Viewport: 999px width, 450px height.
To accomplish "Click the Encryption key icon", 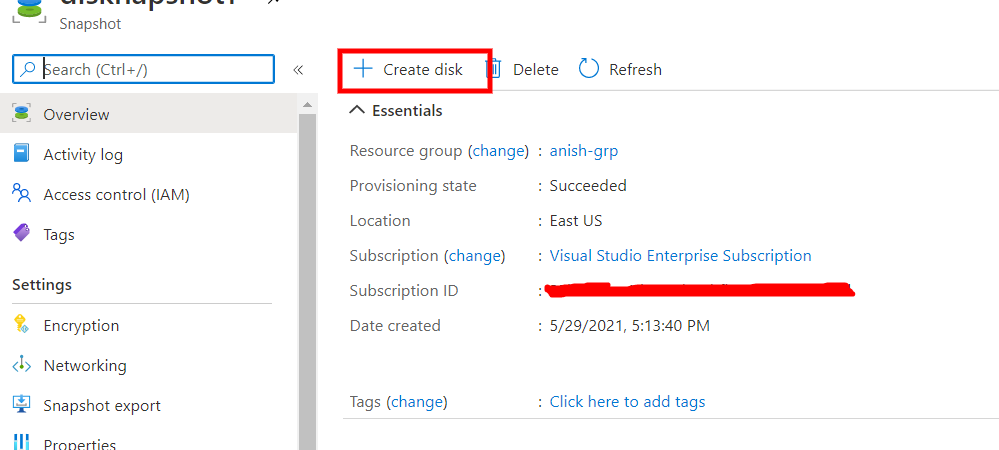I will click(x=22, y=325).
